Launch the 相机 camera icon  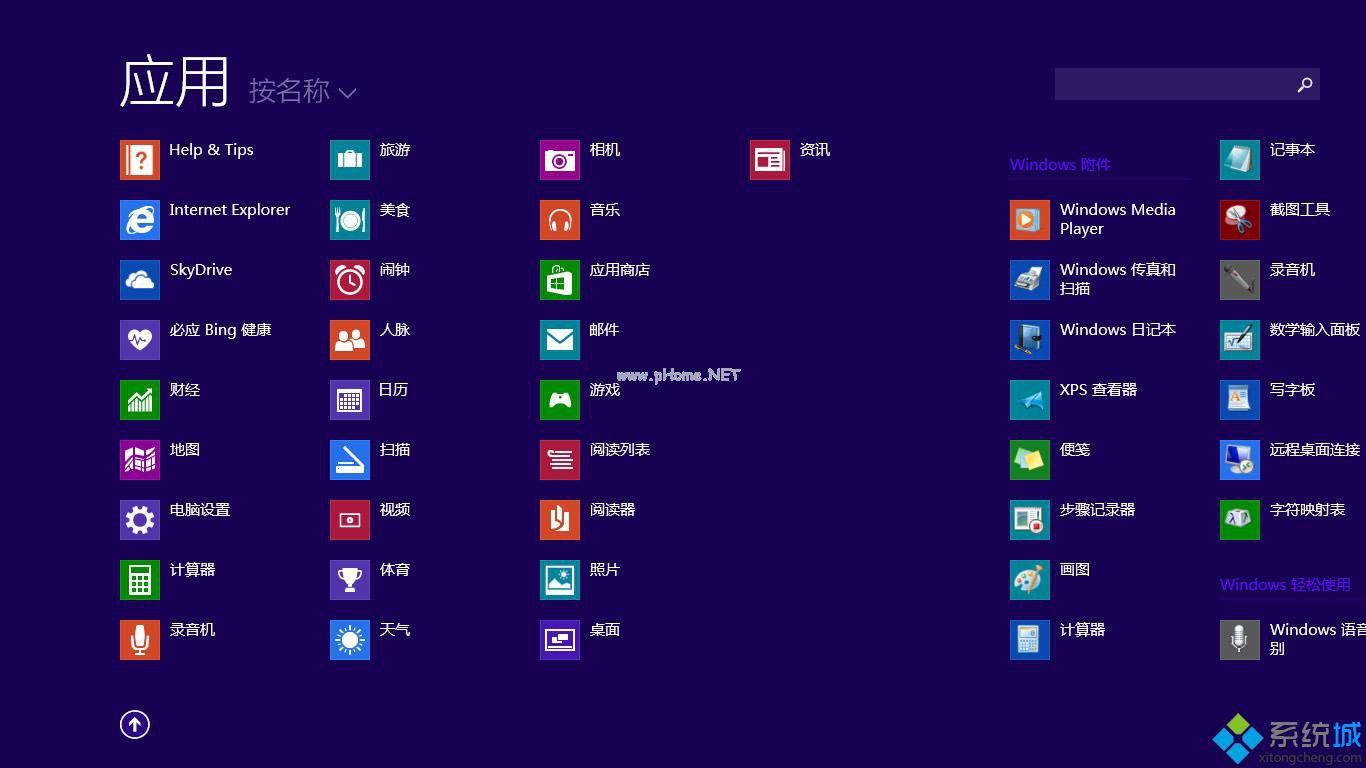click(560, 160)
